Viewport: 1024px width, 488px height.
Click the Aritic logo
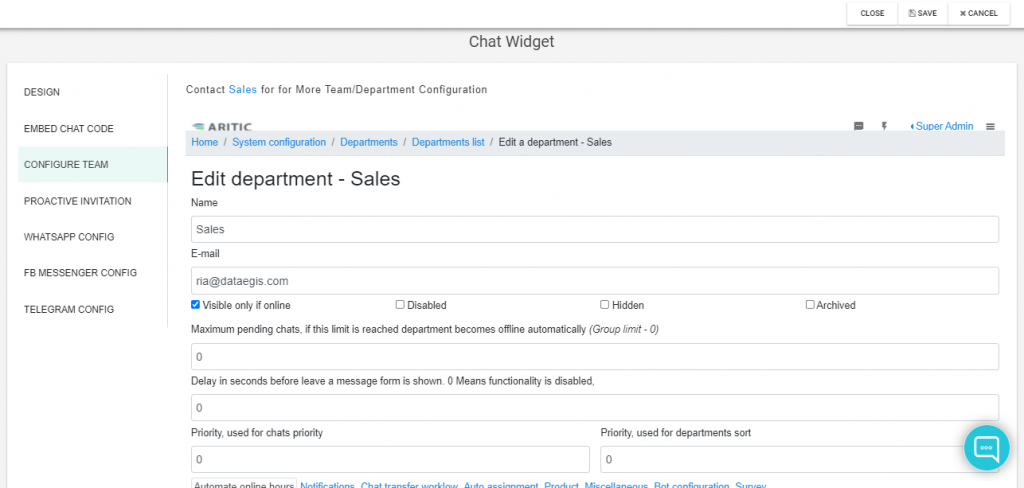pyautogui.click(x=222, y=127)
